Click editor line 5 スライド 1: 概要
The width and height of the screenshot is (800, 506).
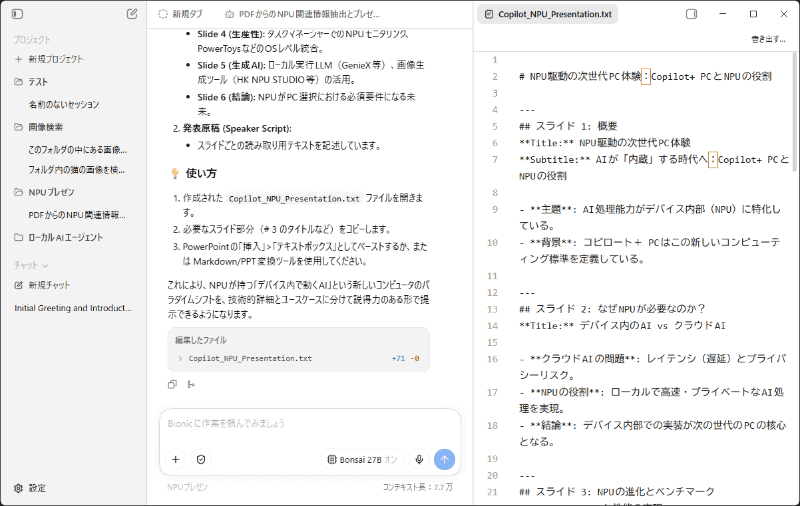568,126
